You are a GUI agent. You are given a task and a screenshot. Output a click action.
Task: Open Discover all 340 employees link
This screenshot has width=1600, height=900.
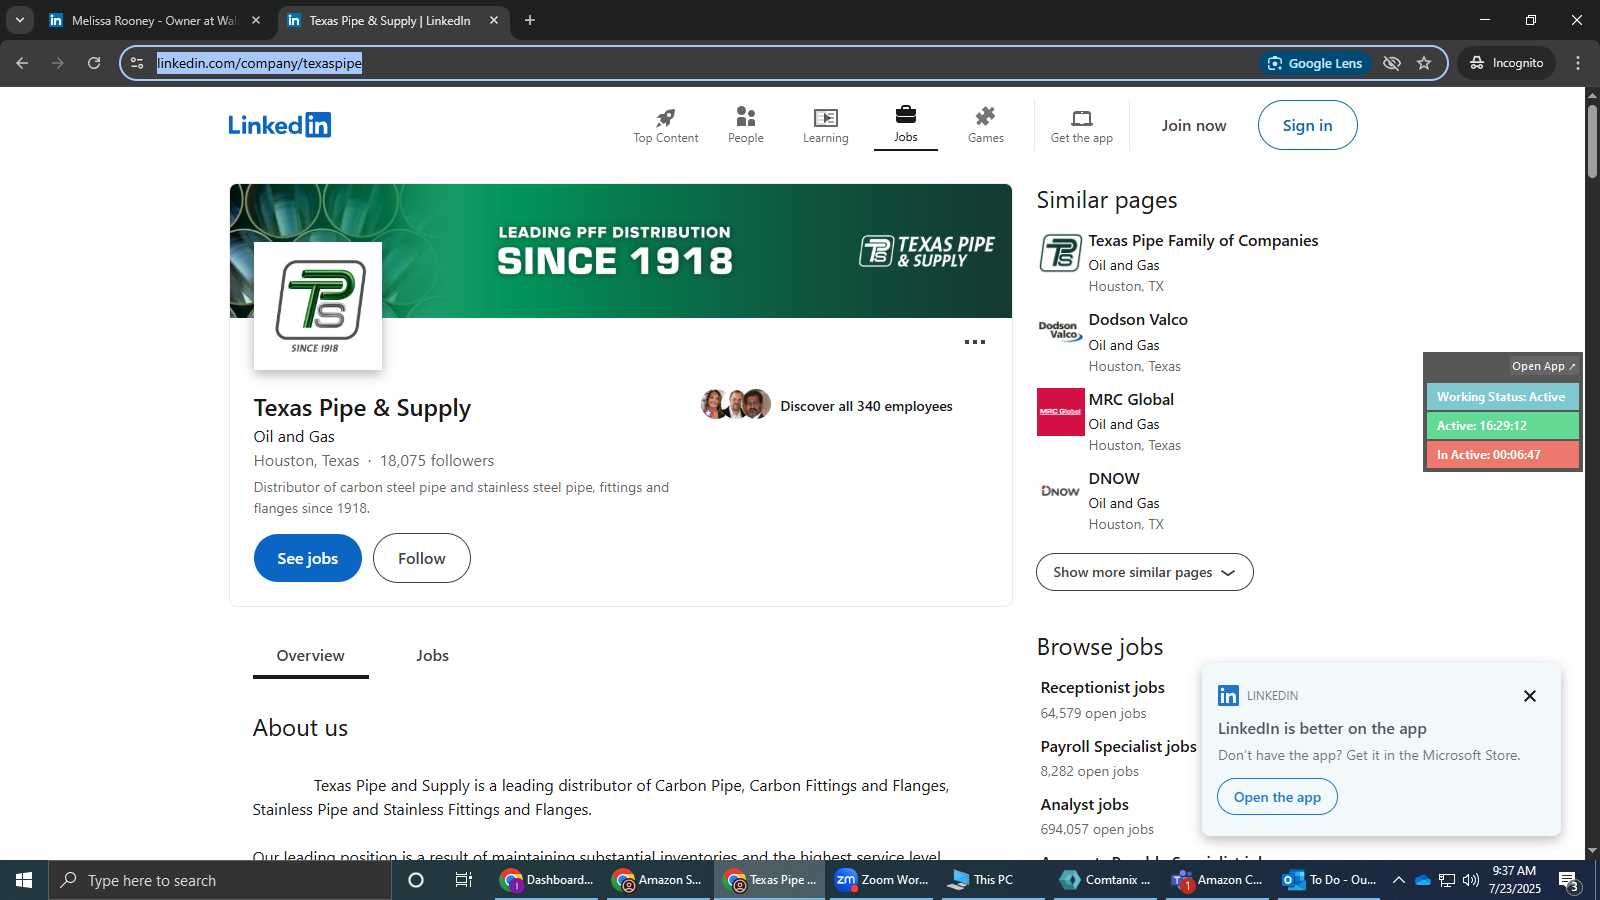coord(866,406)
